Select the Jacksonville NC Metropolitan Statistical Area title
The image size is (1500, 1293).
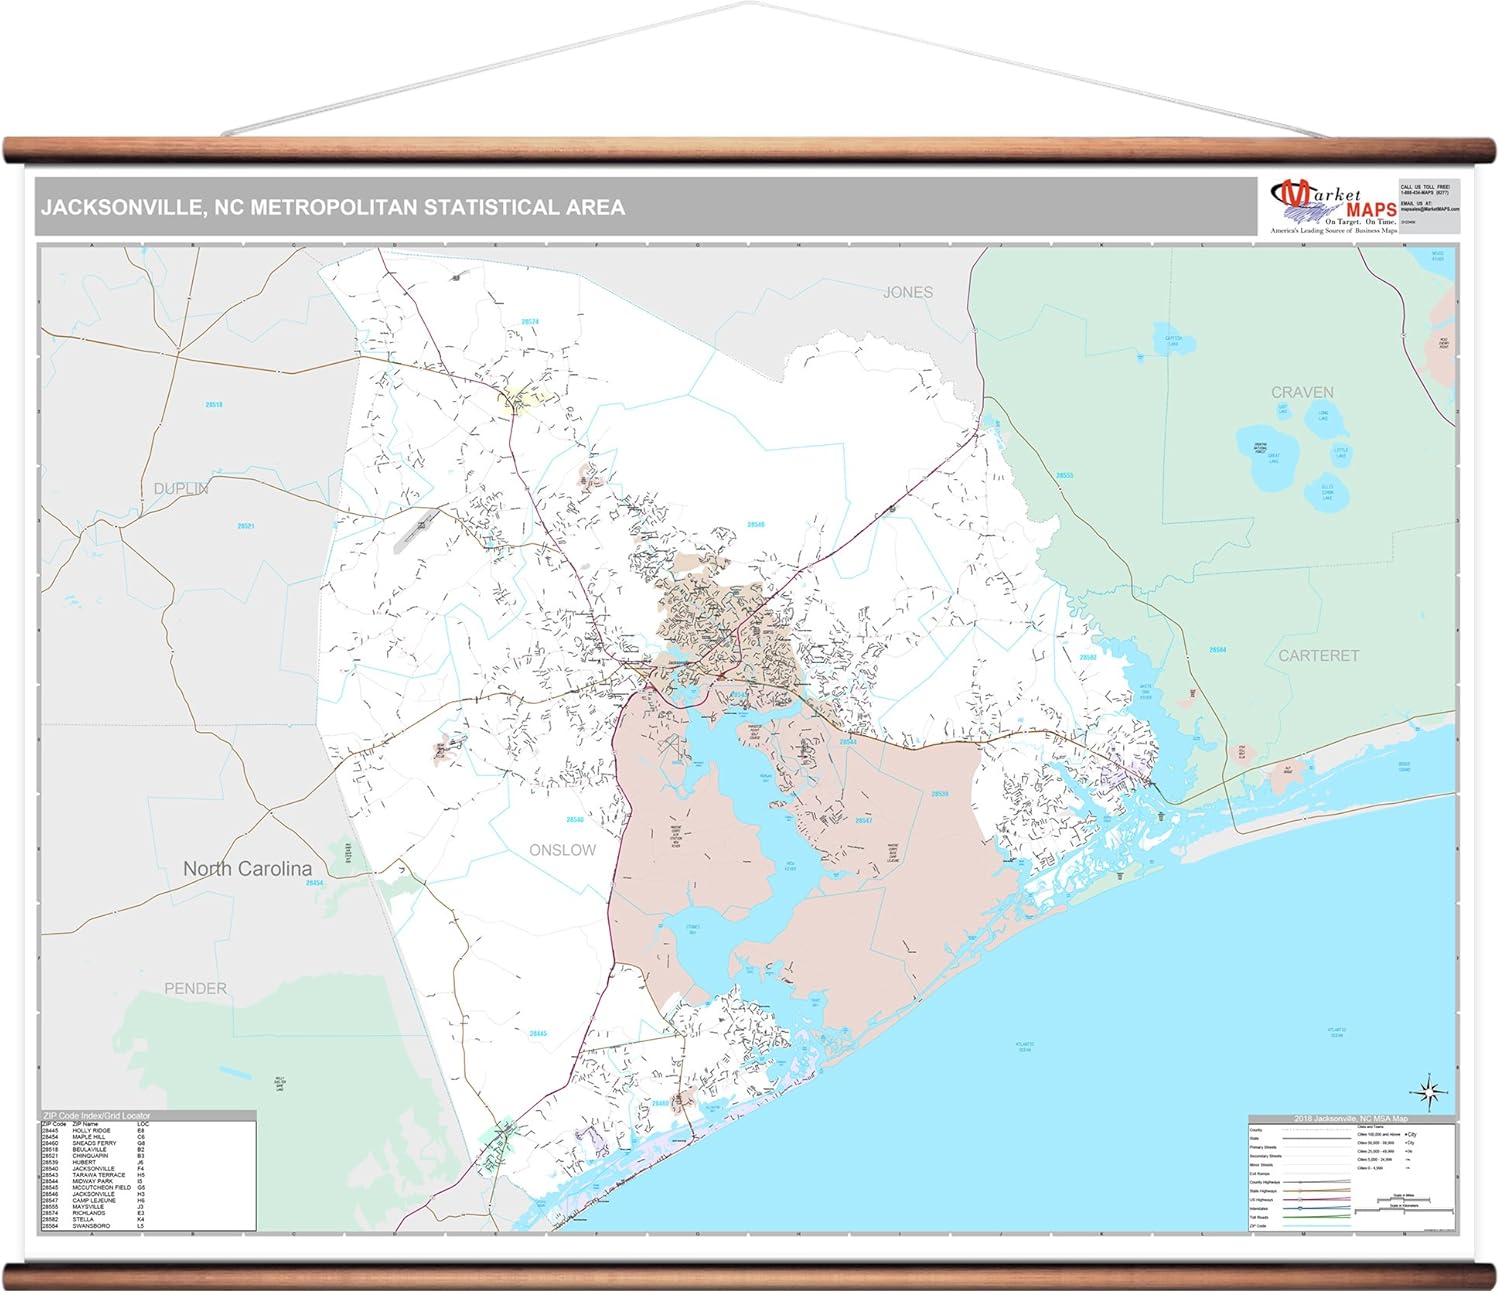coord(332,208)
